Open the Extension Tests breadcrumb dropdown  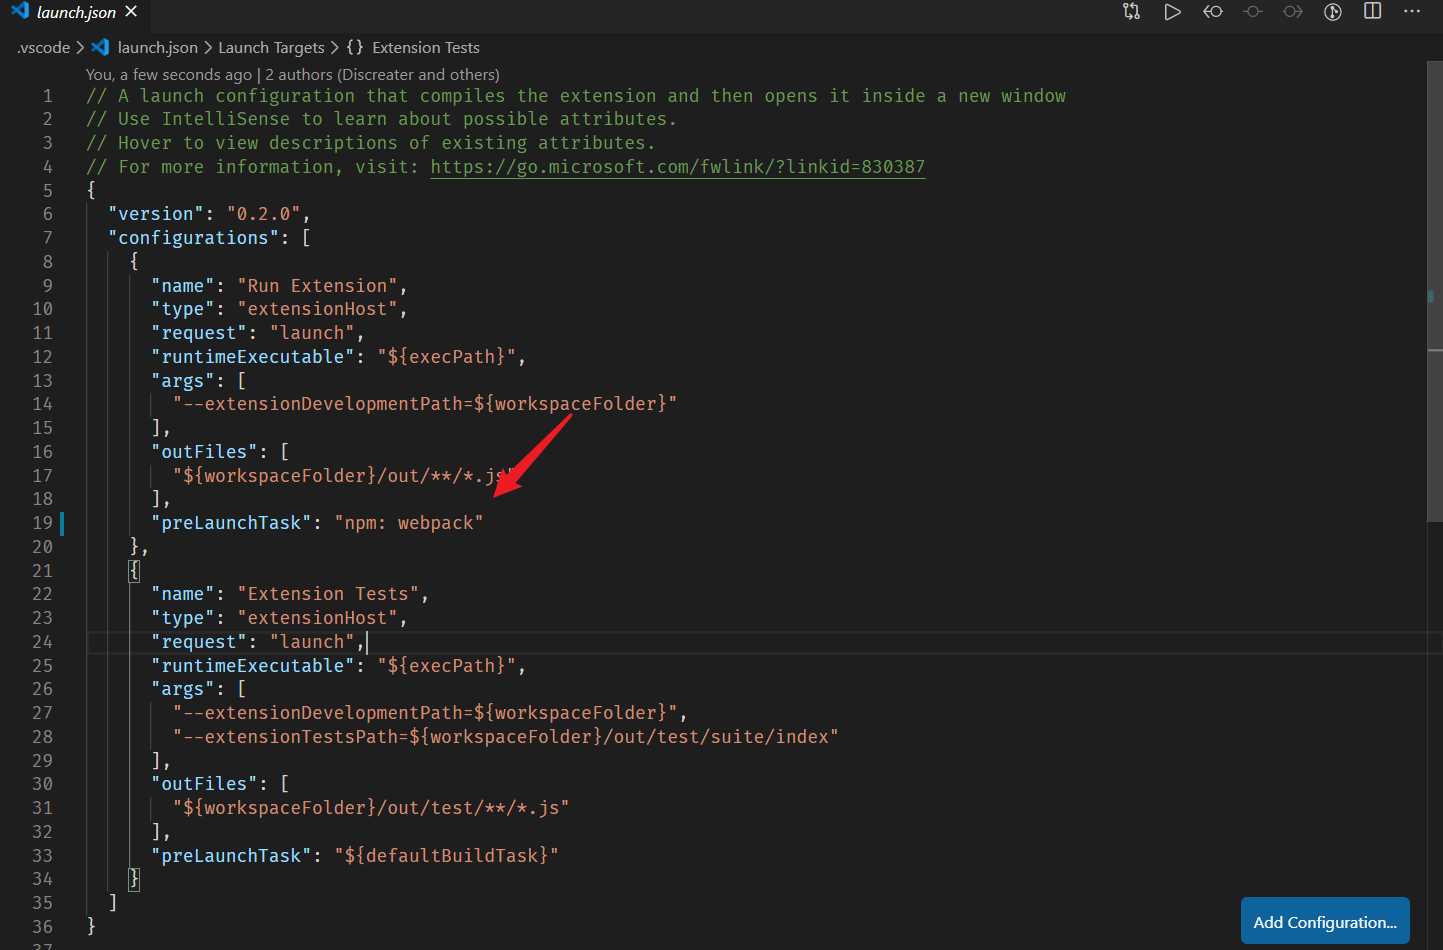(425, 47)
